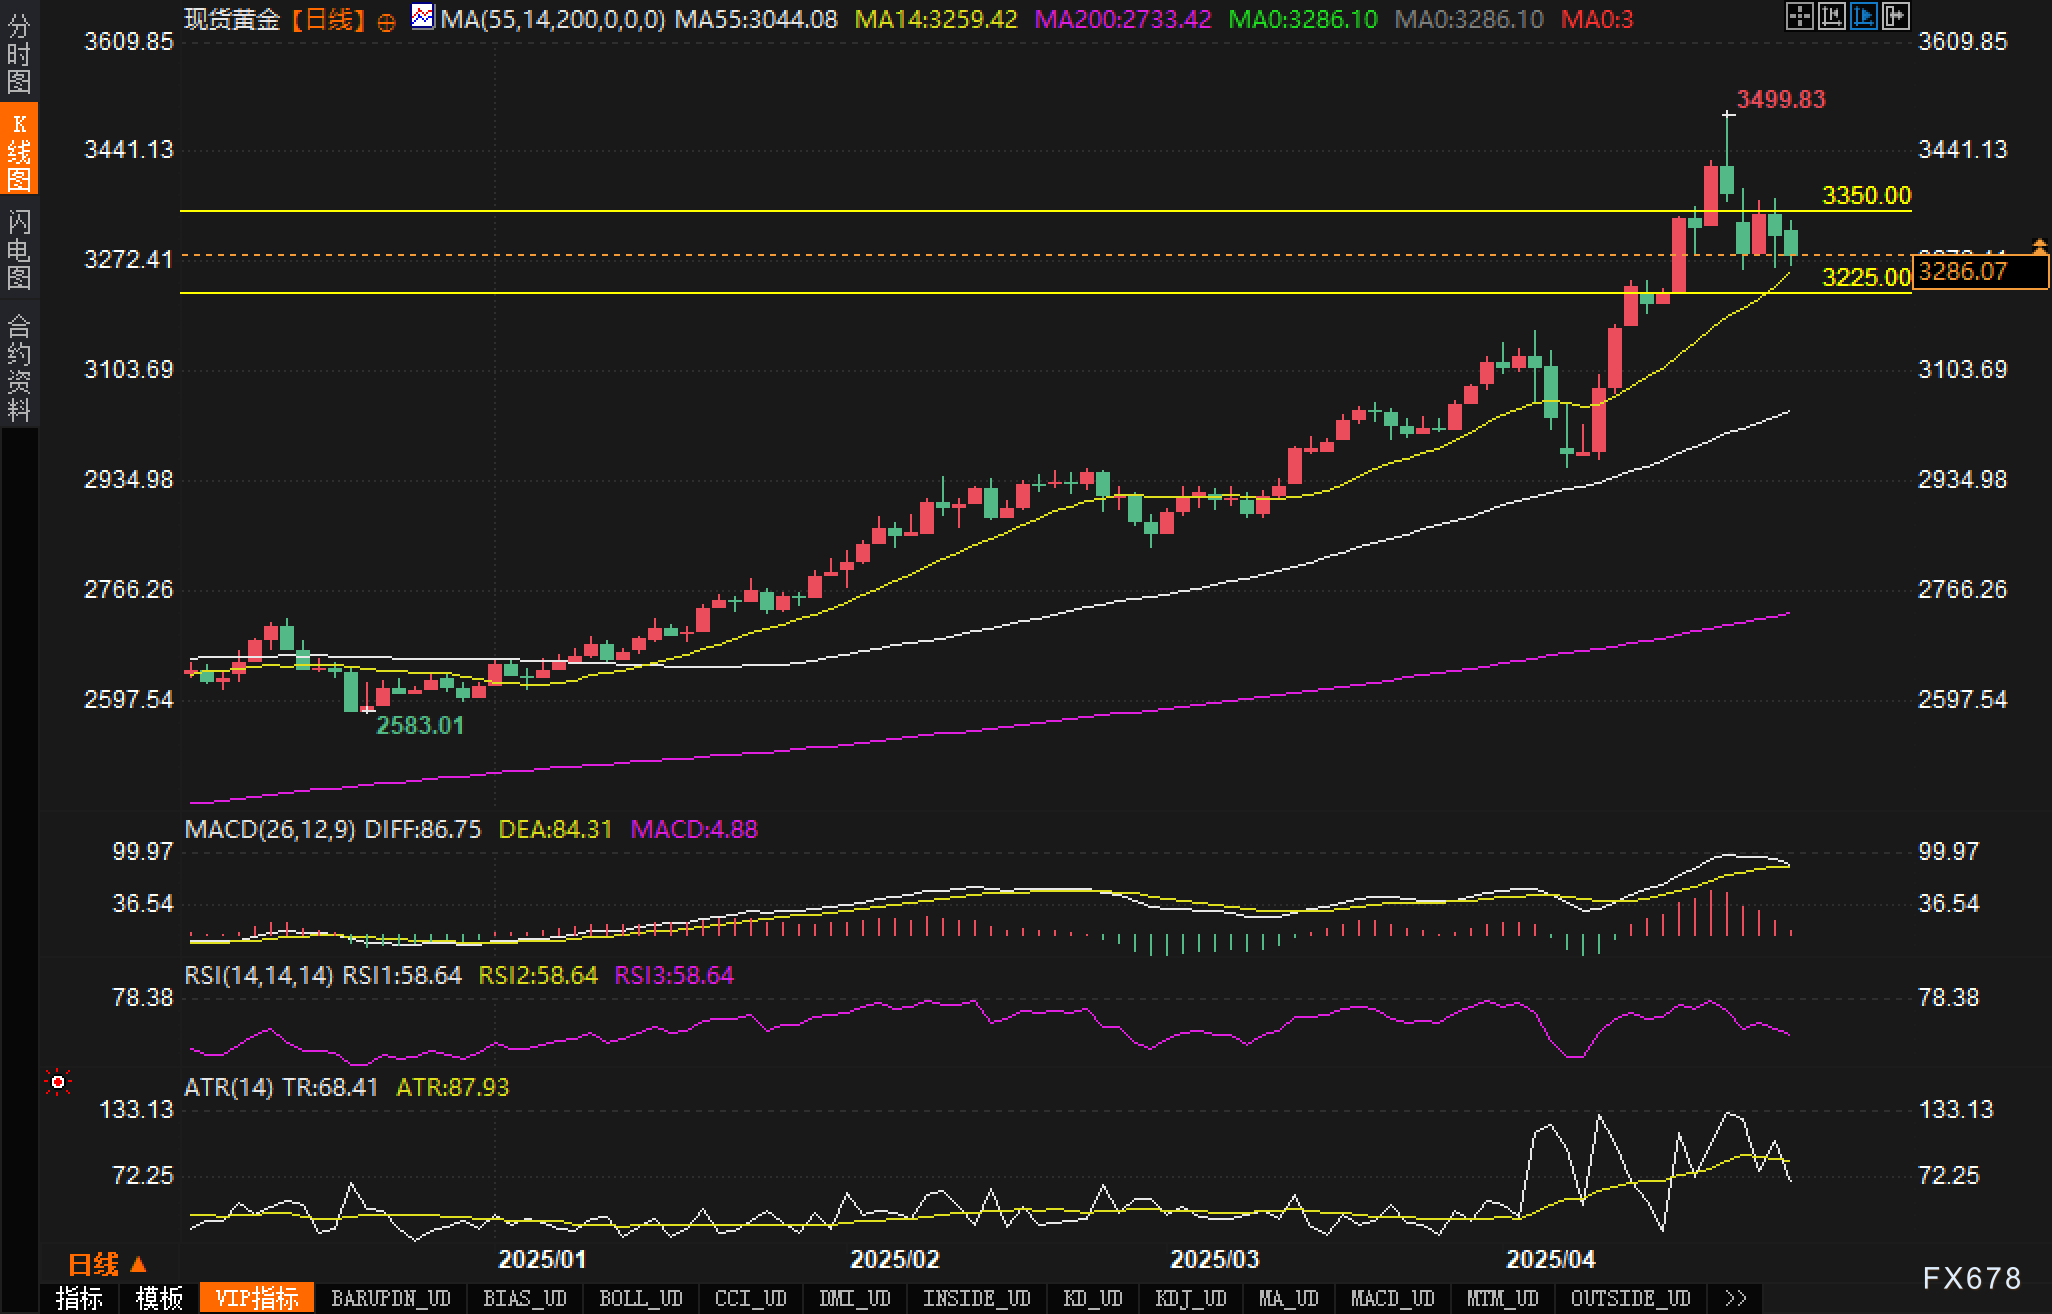Open the 模板 tab at bottom

(x=159, y=1298)
